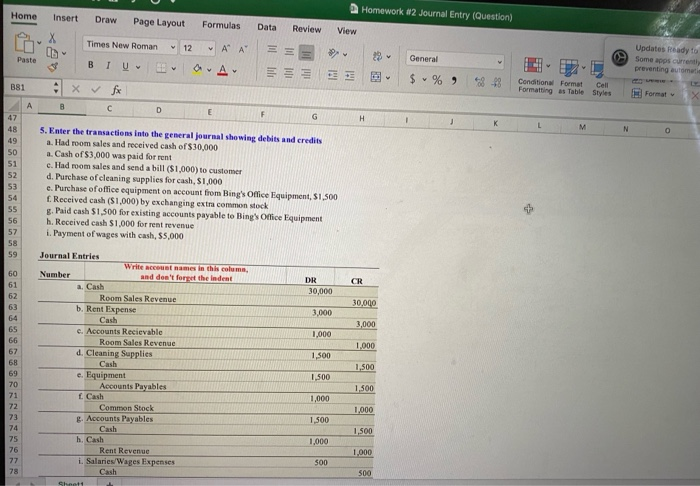
Task: Switch to the Home ribbon tab
Action: click(x=24, y=16)
